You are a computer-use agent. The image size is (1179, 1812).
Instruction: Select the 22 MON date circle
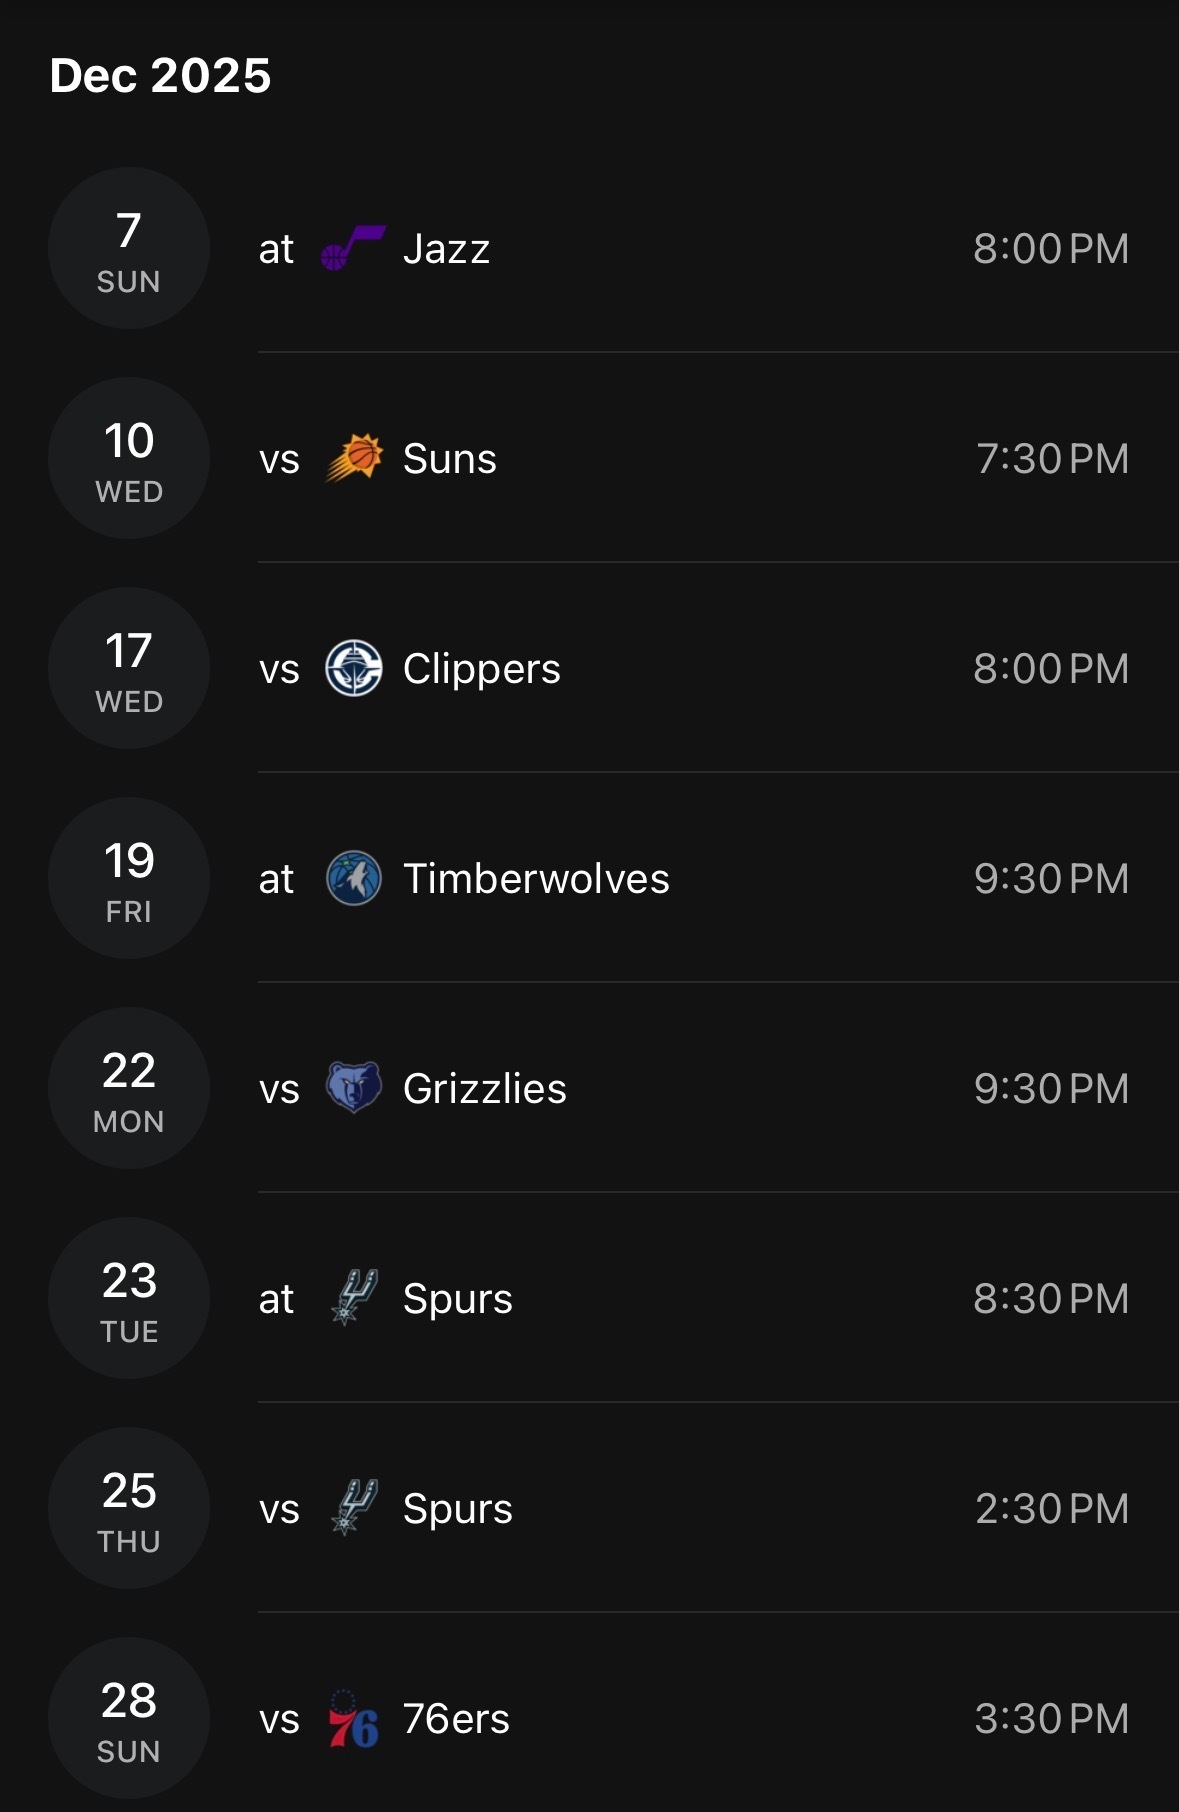tap(129, 1088)
